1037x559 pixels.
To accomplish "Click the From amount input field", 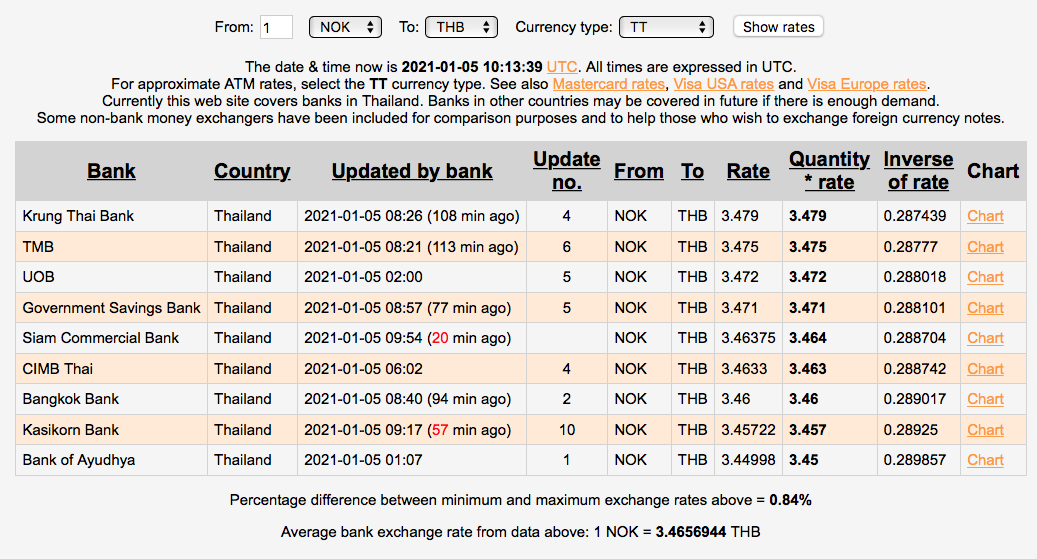I will click(276, 27).
